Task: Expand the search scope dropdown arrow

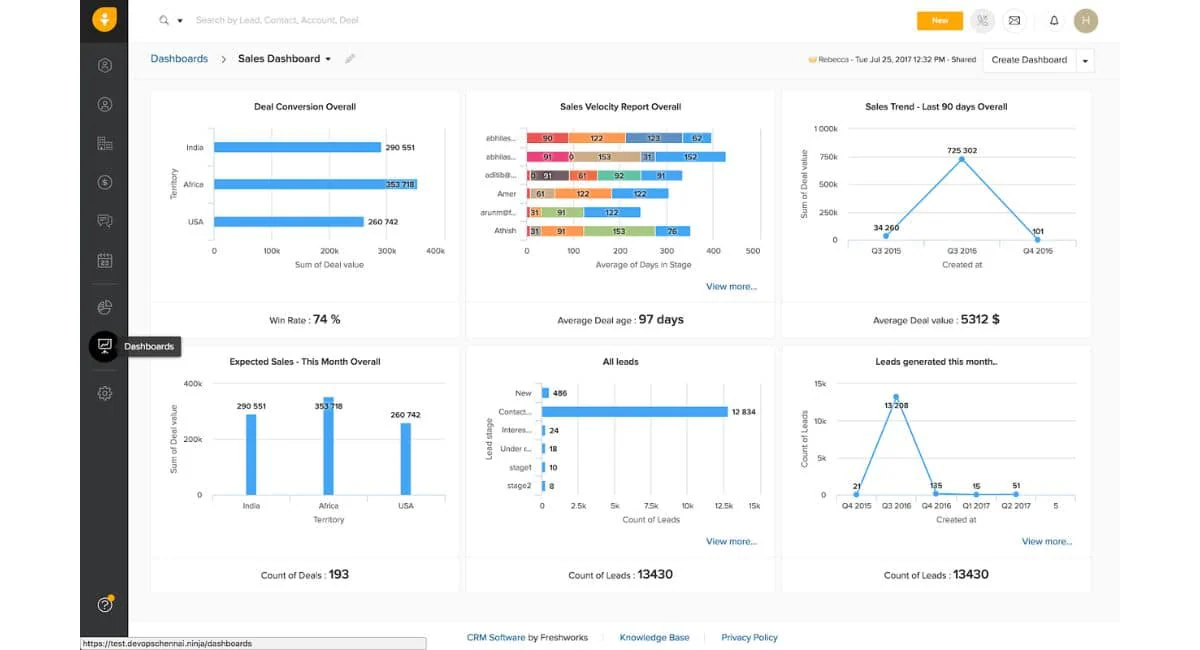Action: pyautogui.click(x=180, y=20)
